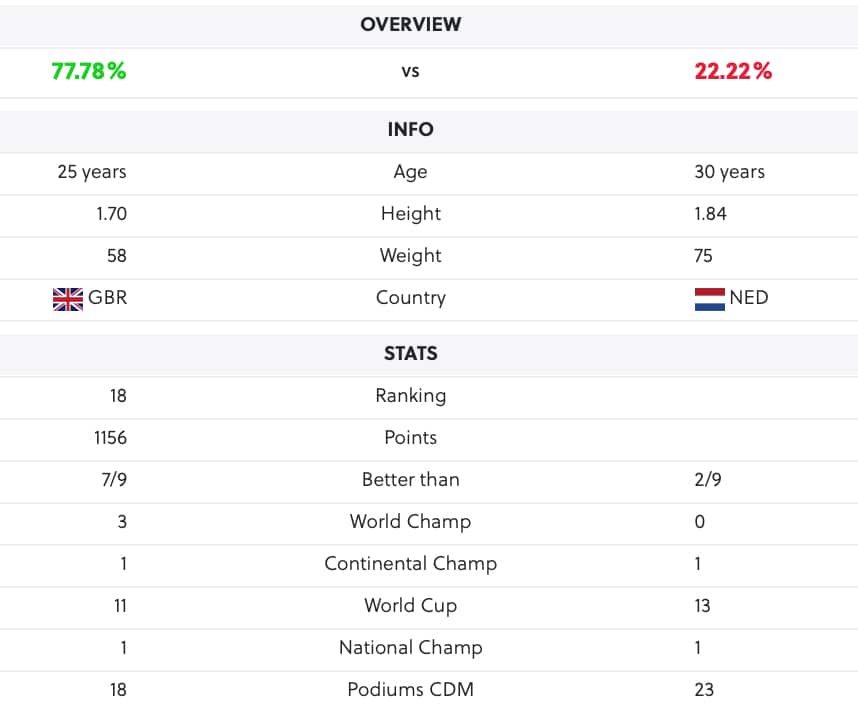Select the World Cup row label
The height and width of the screenshot is (711, 858).
coord(410,606)
